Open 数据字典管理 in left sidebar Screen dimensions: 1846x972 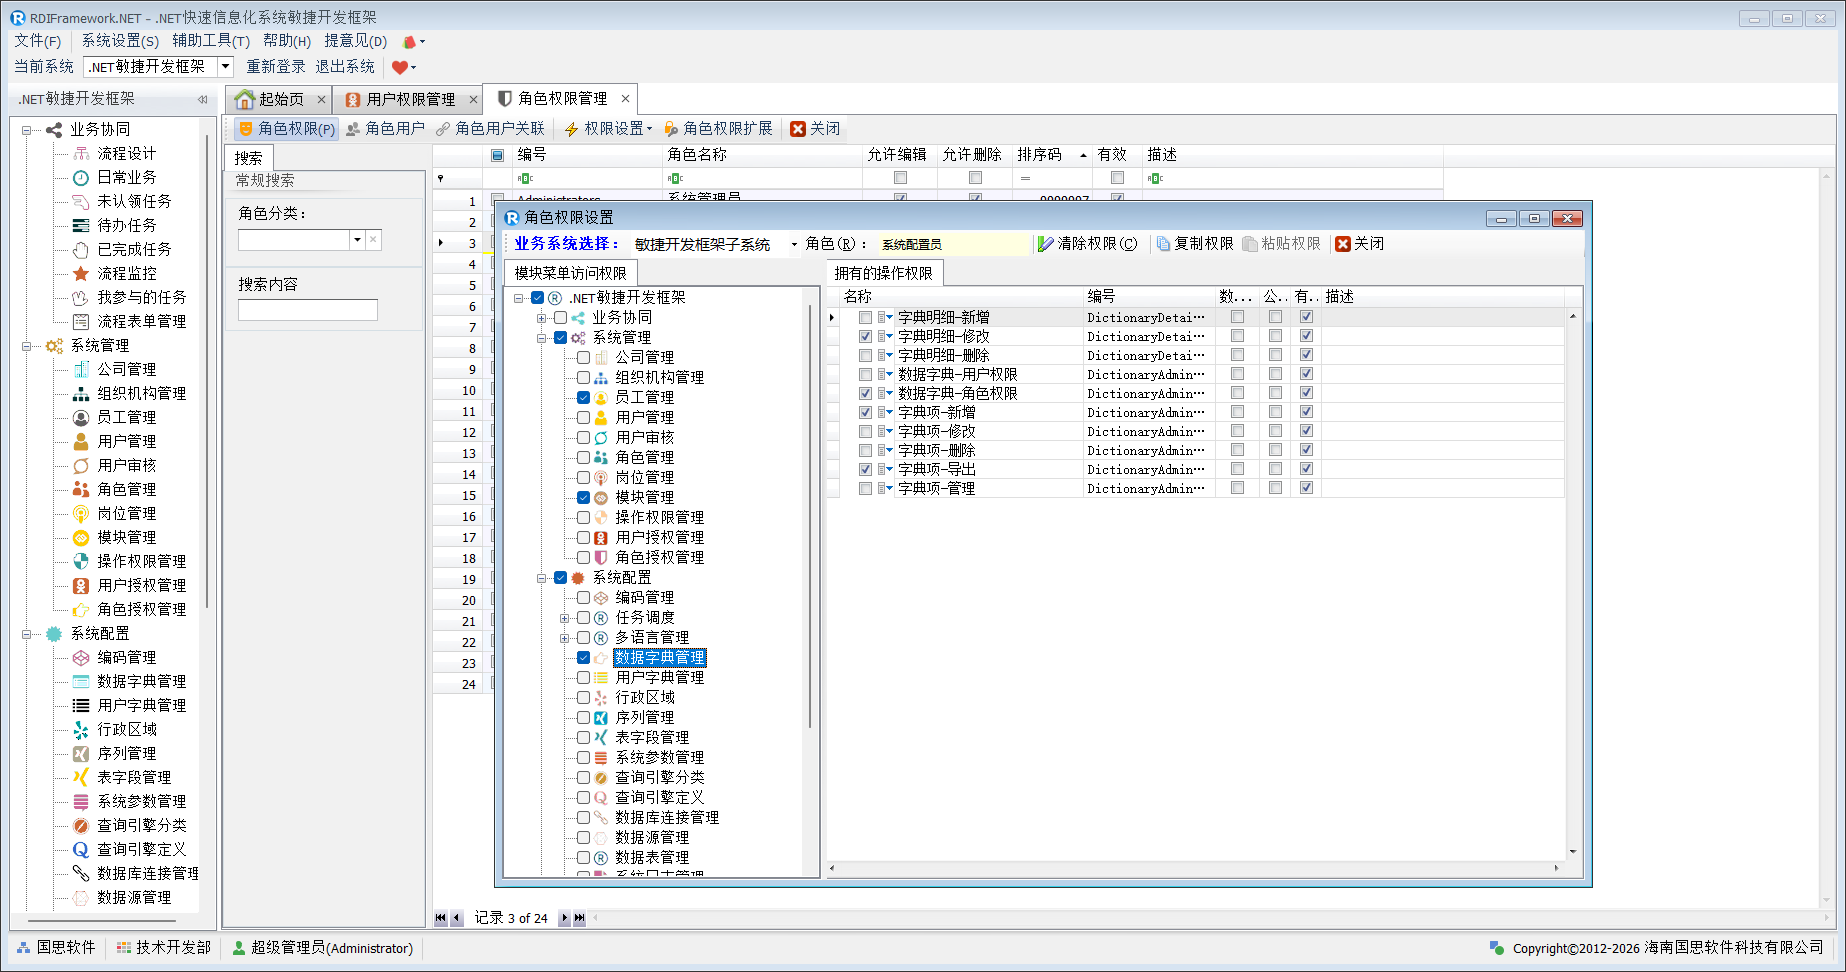pyautogui.click(x=141, y=681)
